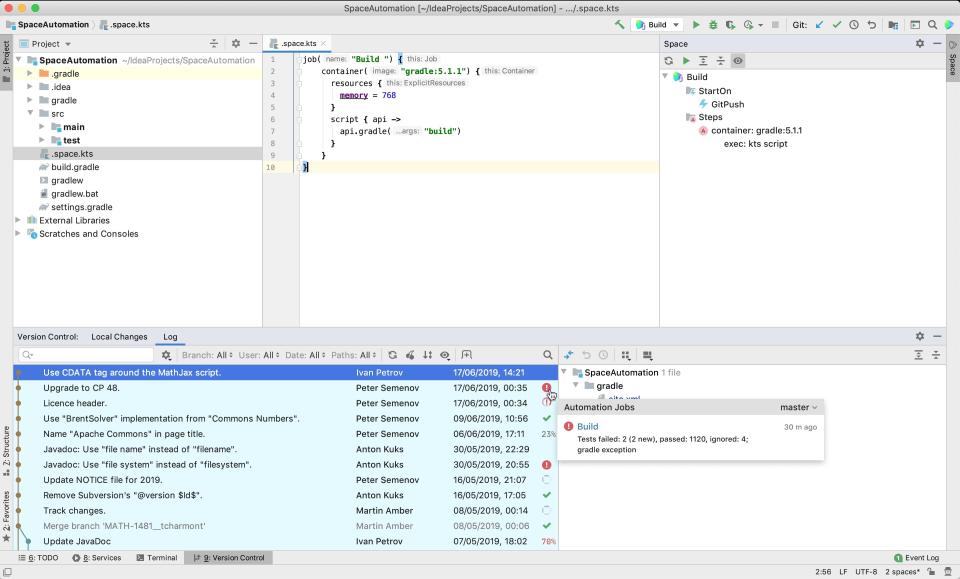Open the Build job link in popup
960x579 pixels.
coord(587,427)
